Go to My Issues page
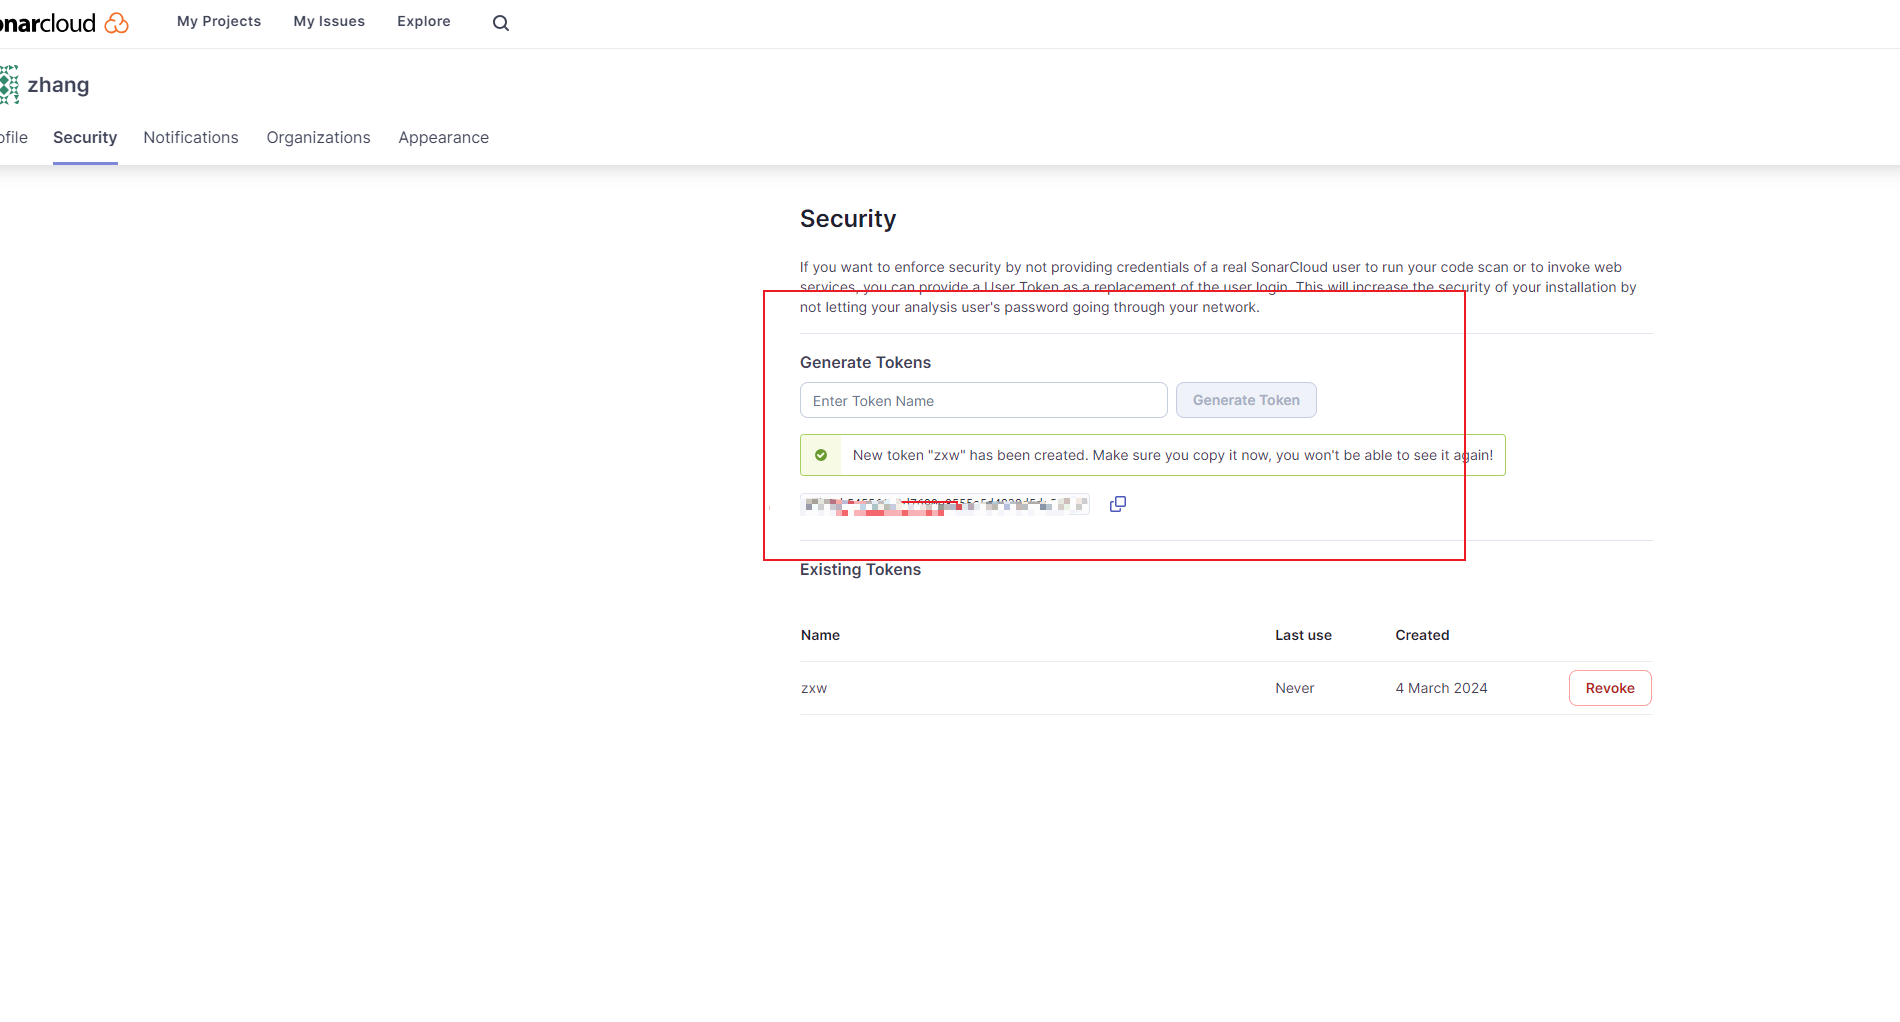 (x=329, y=22)
